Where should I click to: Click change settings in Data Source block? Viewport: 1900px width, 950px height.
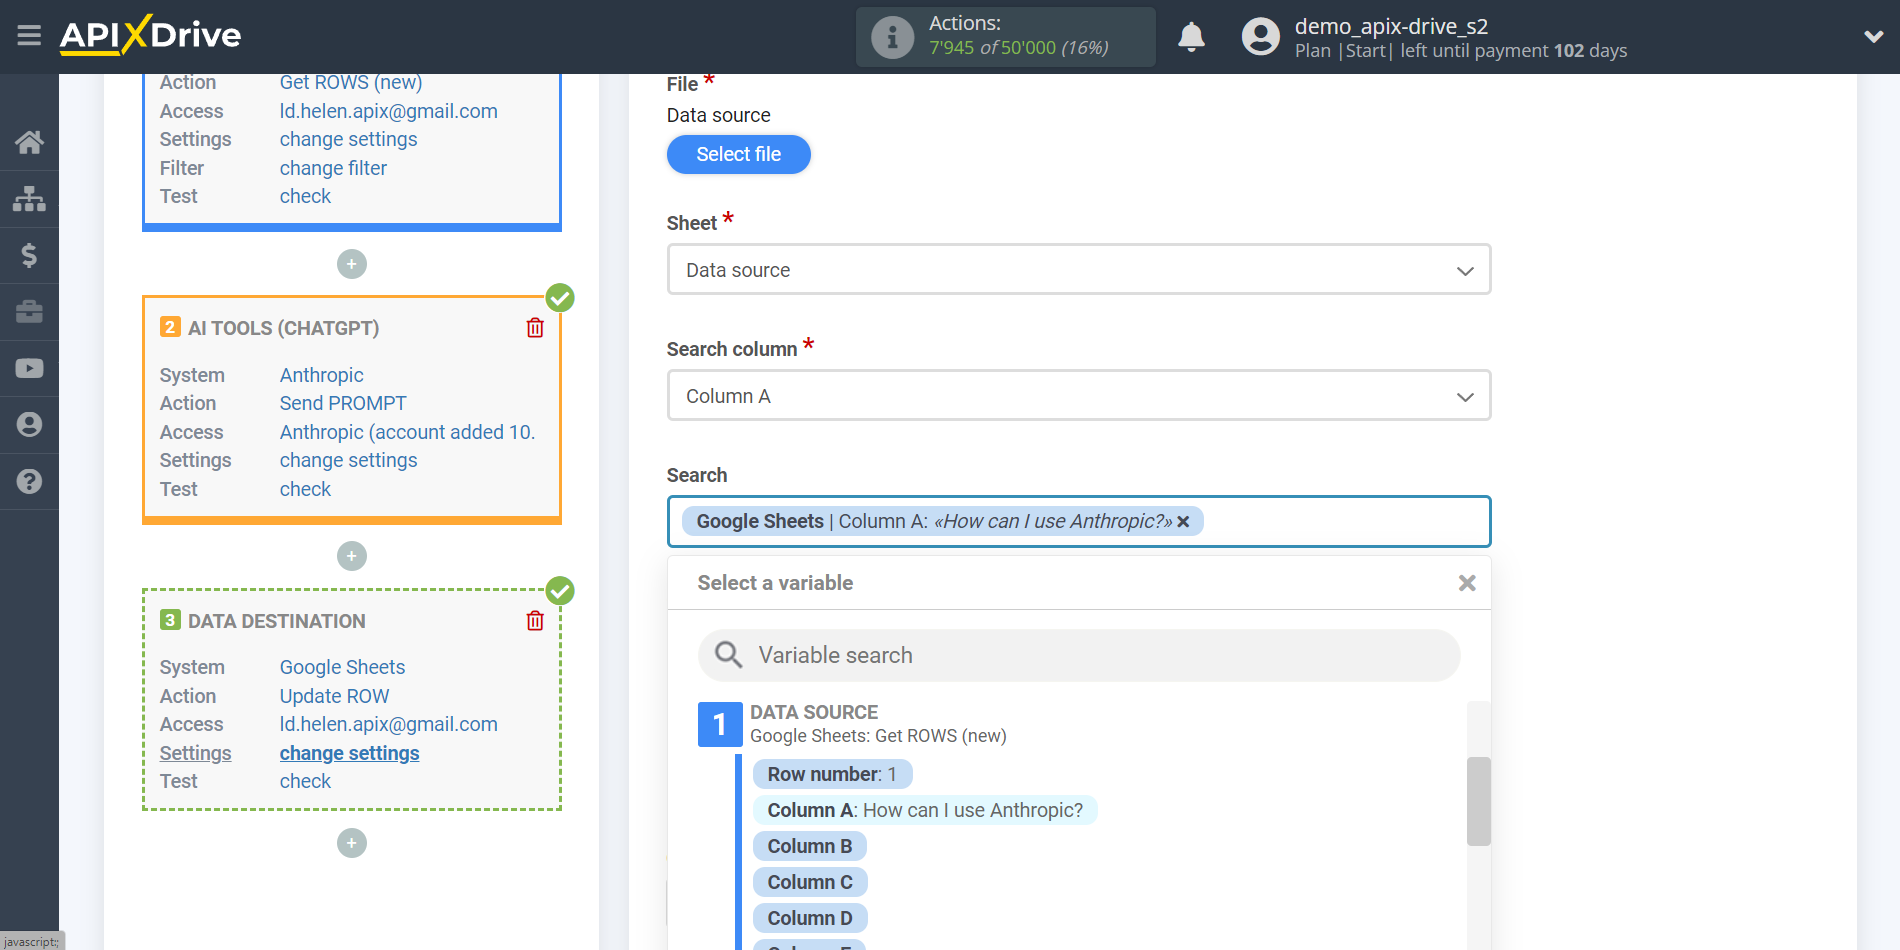(x=348, y=139)
